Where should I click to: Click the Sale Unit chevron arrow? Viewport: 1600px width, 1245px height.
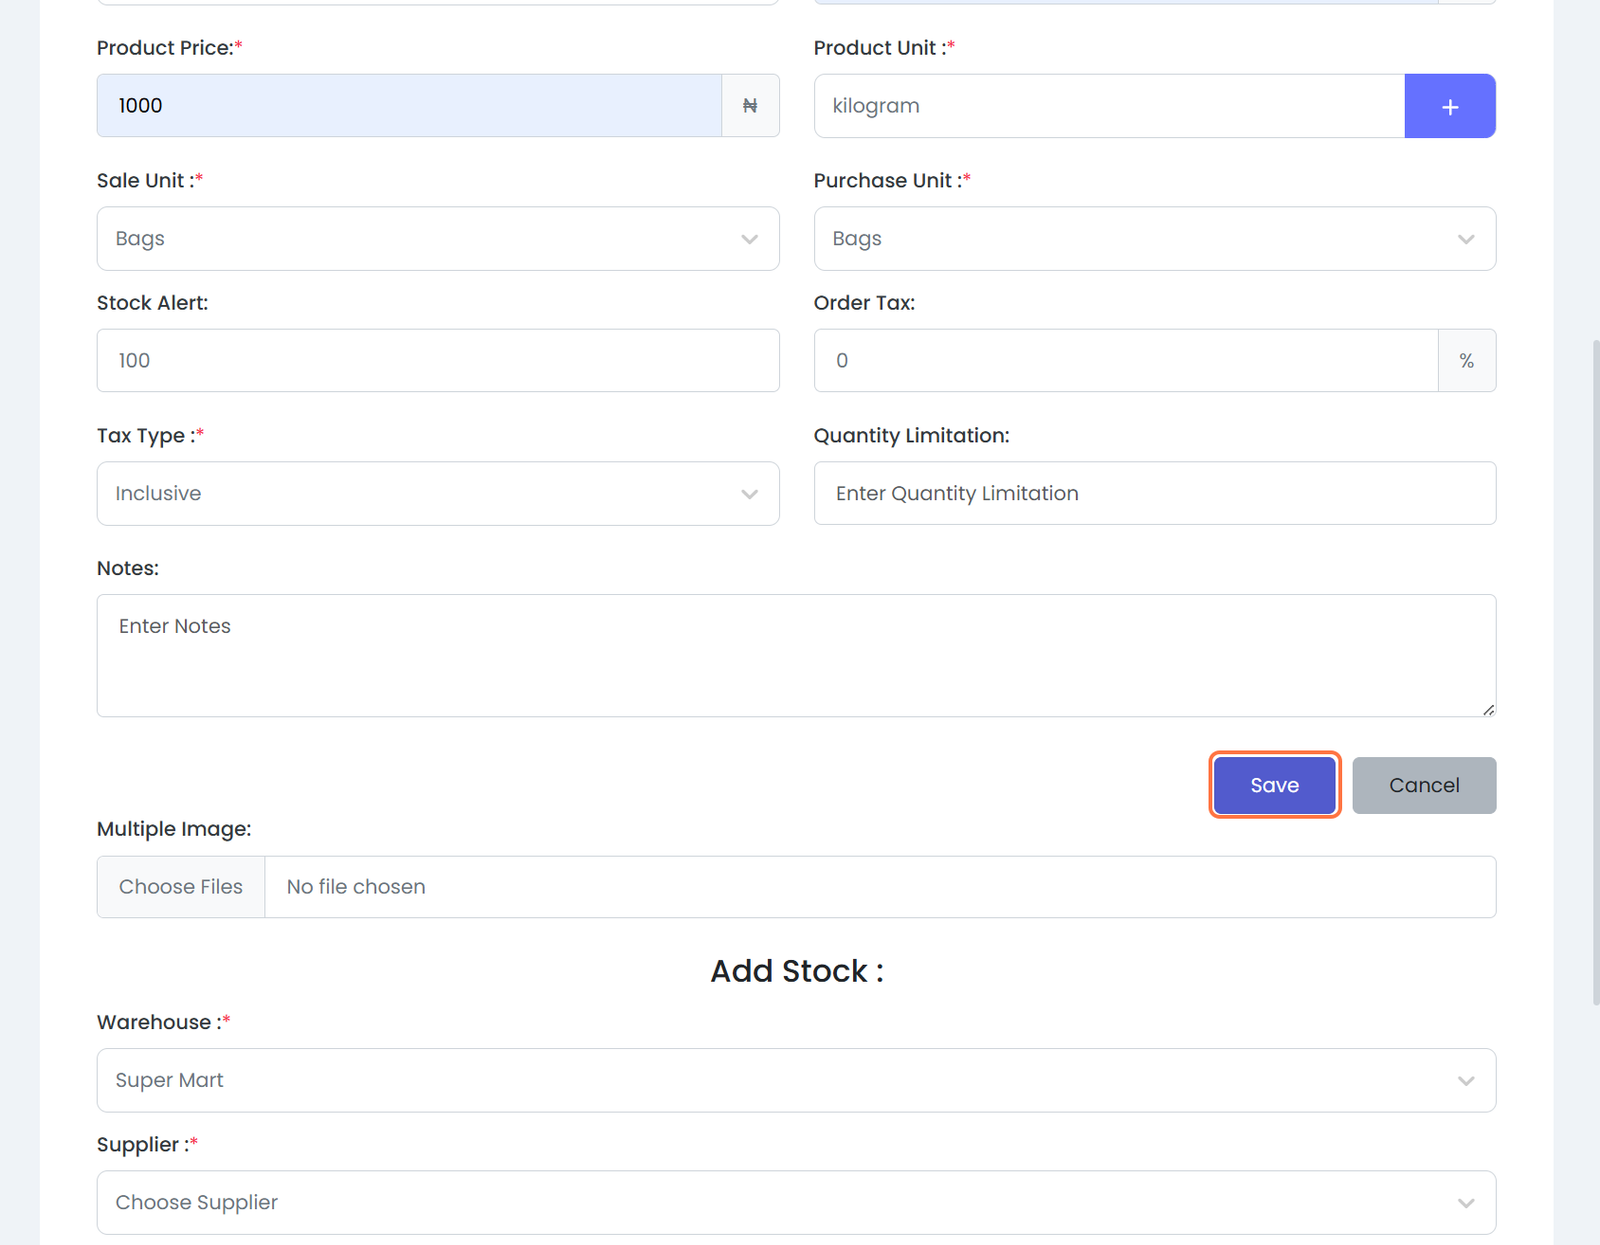749,239
